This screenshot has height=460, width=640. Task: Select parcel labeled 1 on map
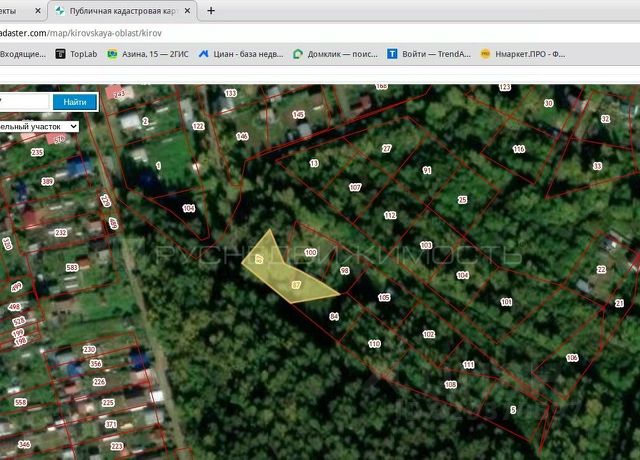pos(158,166)
